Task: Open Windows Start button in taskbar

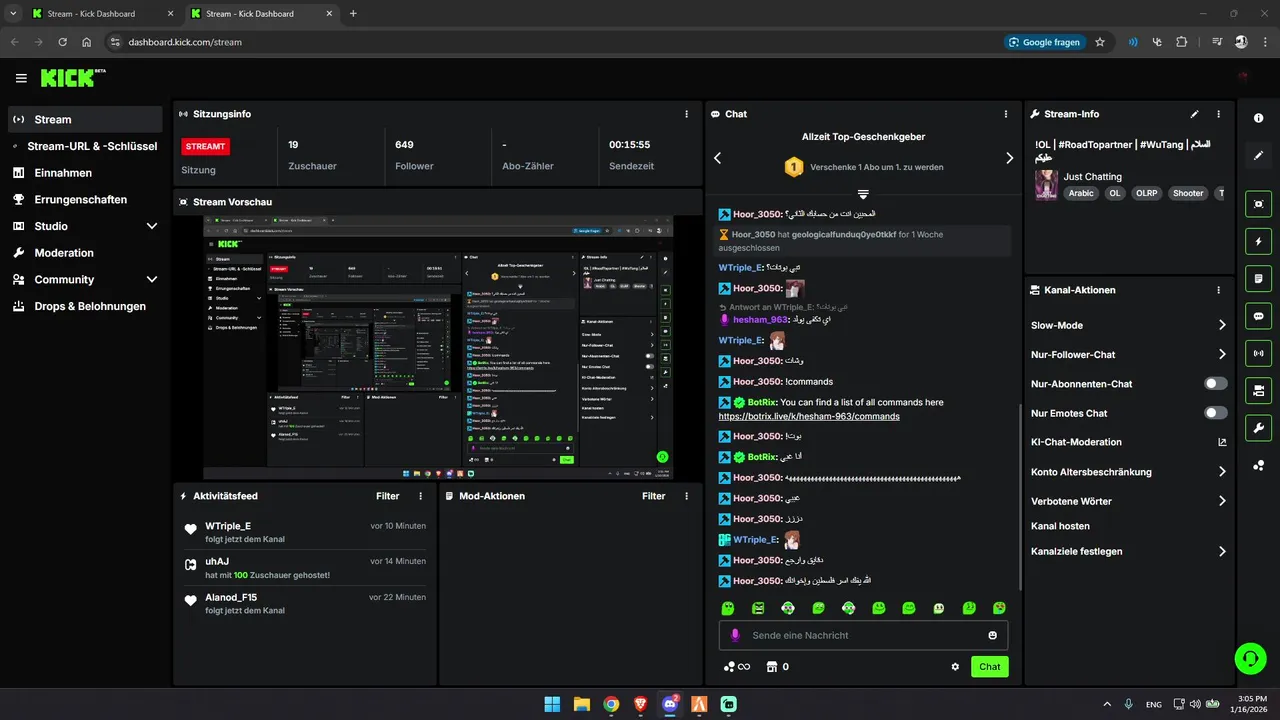Action: pyautogui.click(x=552, y=704)
